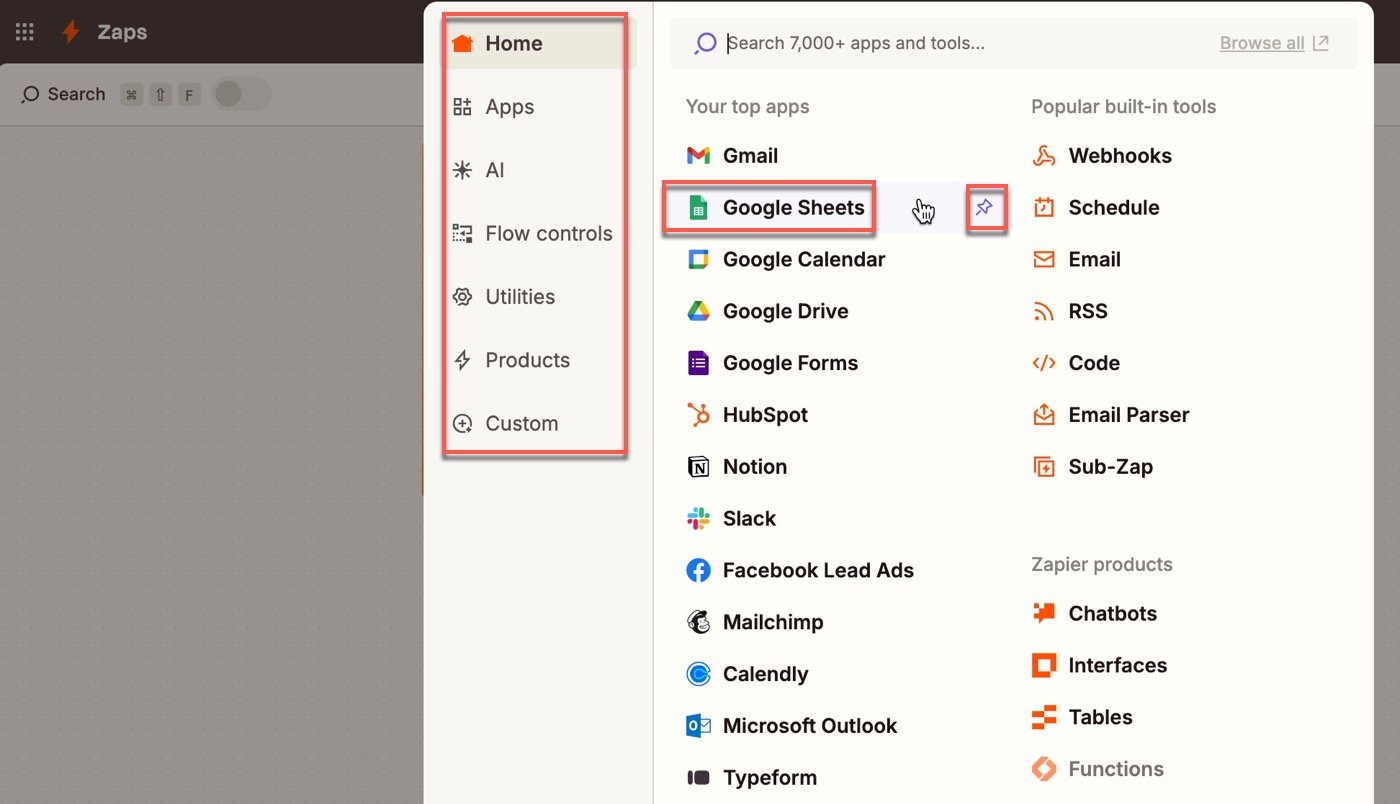Select Email built-in tool
Image resolution: width=1400 pixels, height=804 pixels.
point(1075,259)
